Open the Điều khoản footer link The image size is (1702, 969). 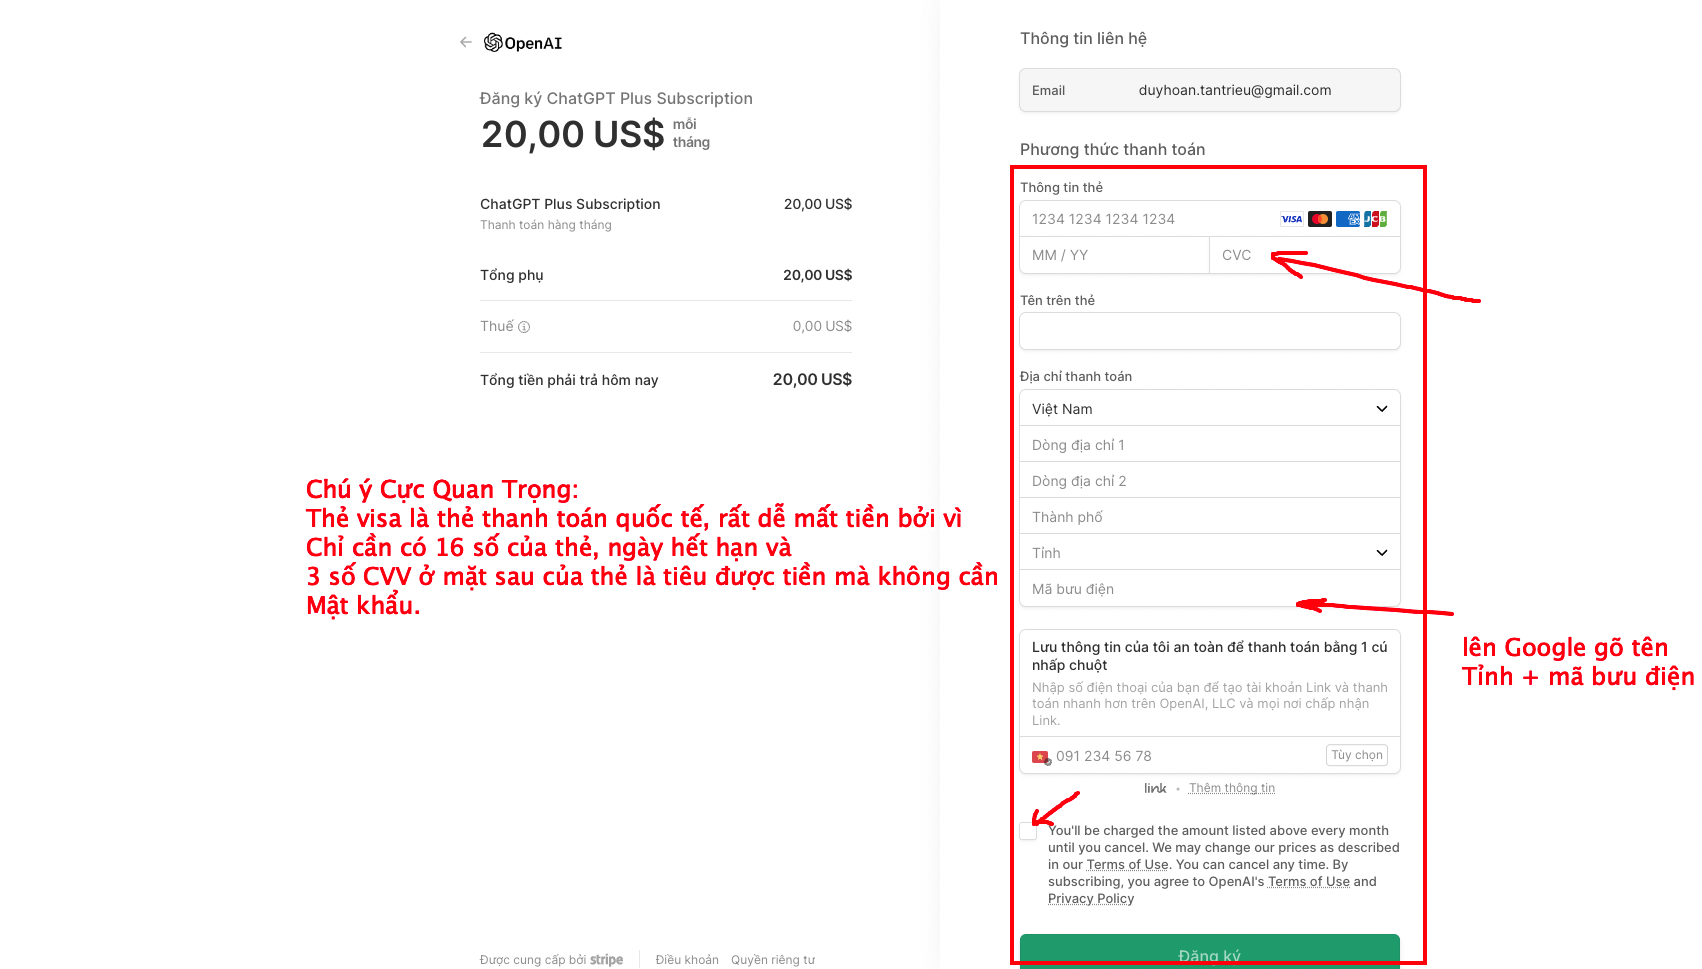[x=687, y=960]
